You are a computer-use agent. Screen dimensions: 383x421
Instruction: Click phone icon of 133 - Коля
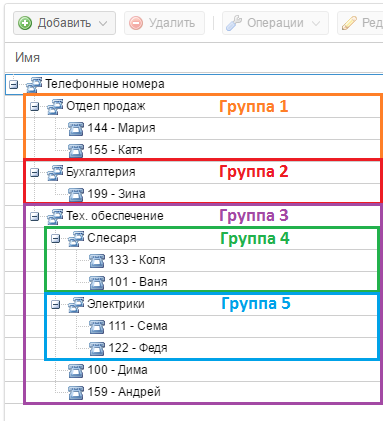pos(97,261)
